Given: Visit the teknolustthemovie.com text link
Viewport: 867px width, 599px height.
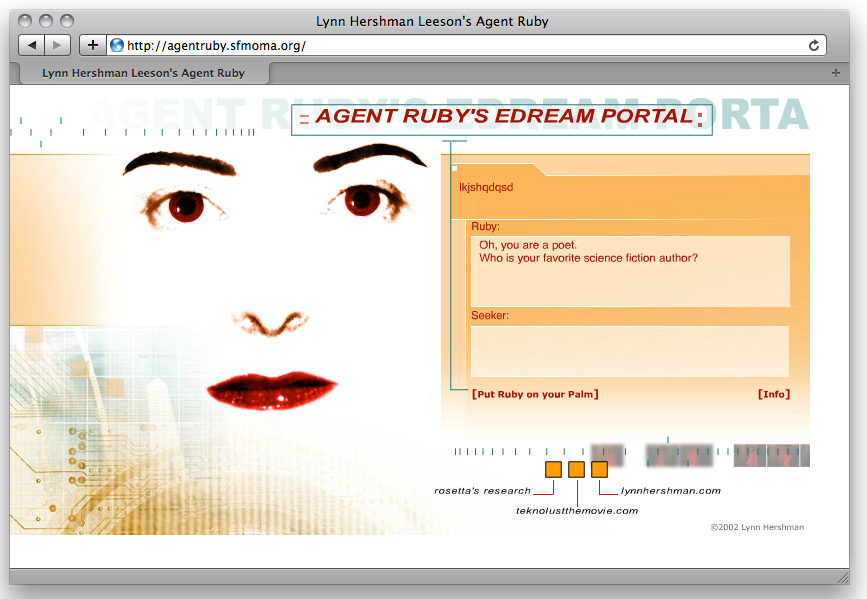Looking at the screenshot, I should click(x=576, y=511).
